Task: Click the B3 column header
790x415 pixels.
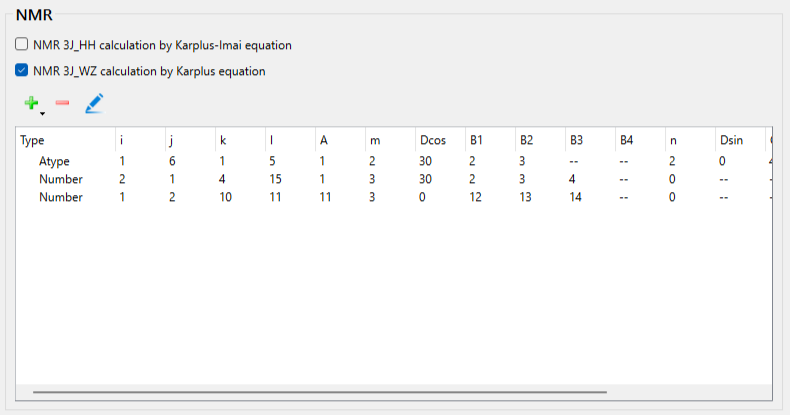Action: coord(577,141)
